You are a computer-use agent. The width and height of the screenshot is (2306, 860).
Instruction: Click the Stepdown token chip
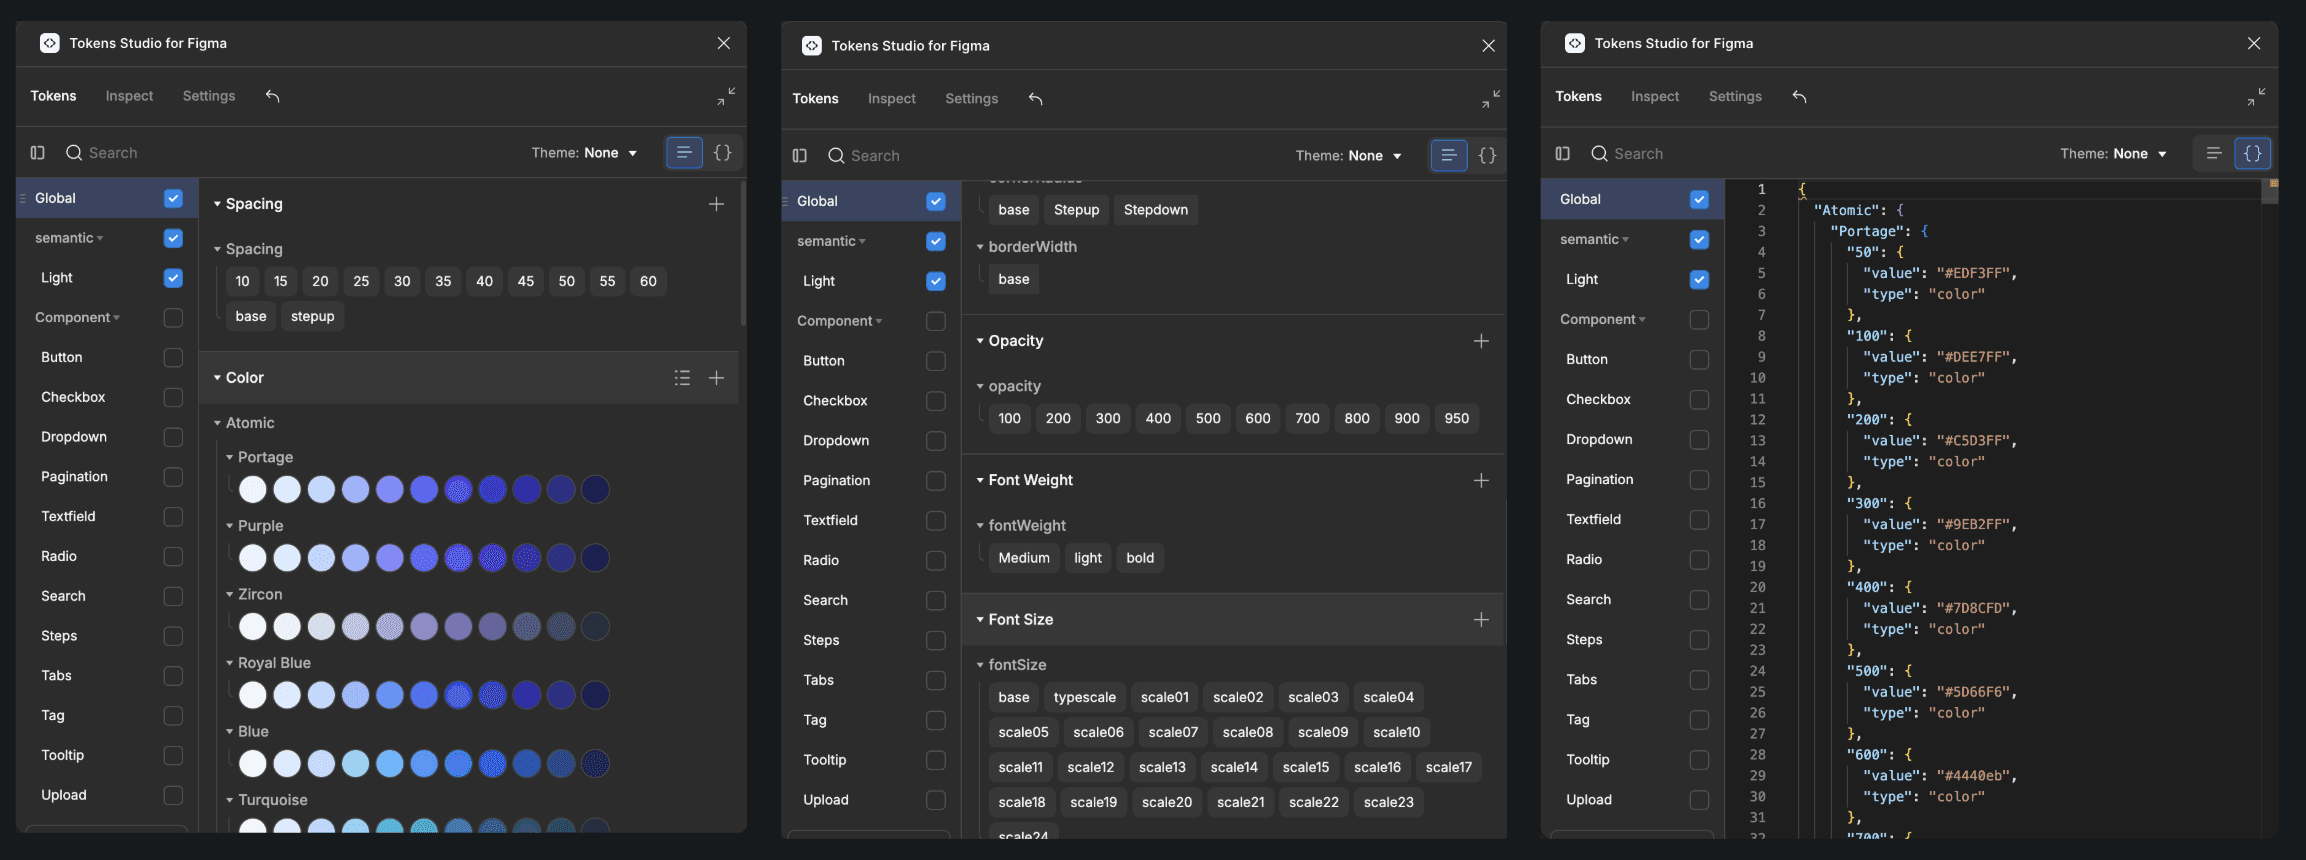pyautogui.click(x=1155, y=210)
